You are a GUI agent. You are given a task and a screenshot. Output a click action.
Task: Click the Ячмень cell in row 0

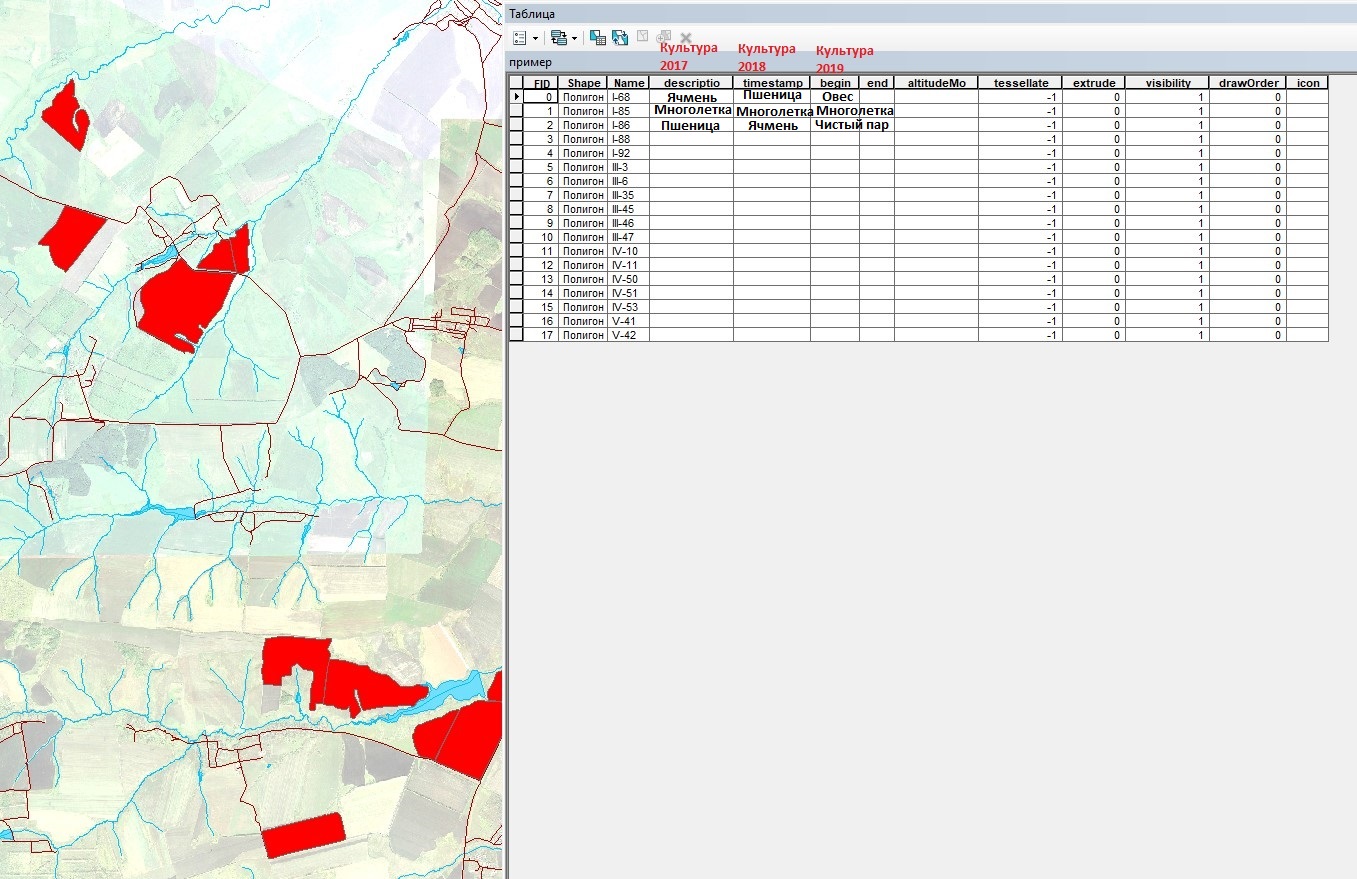pyautogui.click(x=691, y=97)
